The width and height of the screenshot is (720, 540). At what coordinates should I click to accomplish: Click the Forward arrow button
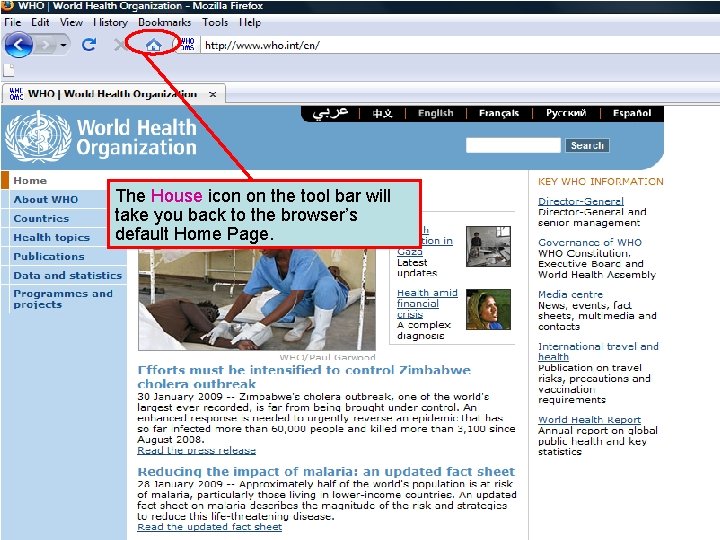(x=45, y=45)
